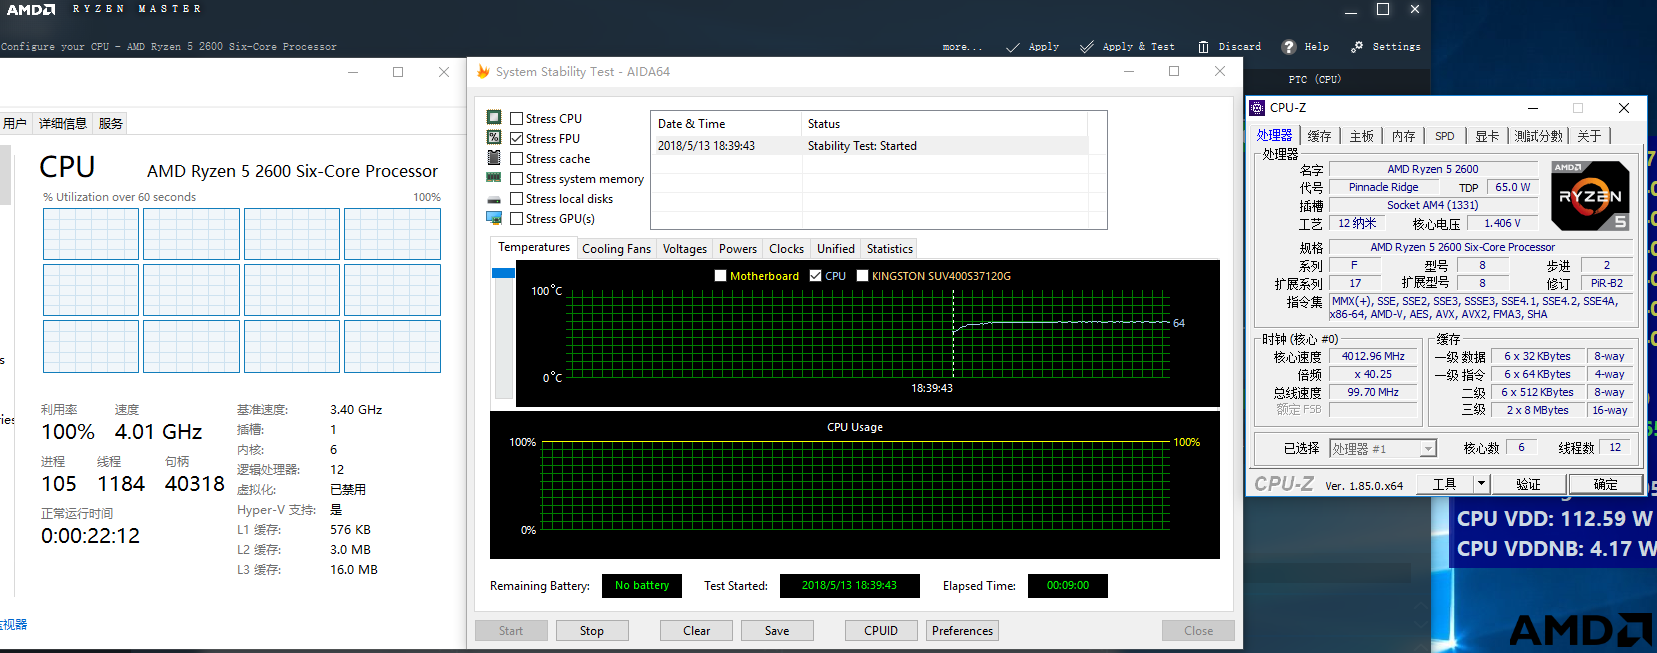Image resolution: width=1657 pixels, height=653 pixels.
Task: Open CPU-Z 测试分數 tab
Action: [x=1538, y=136]
